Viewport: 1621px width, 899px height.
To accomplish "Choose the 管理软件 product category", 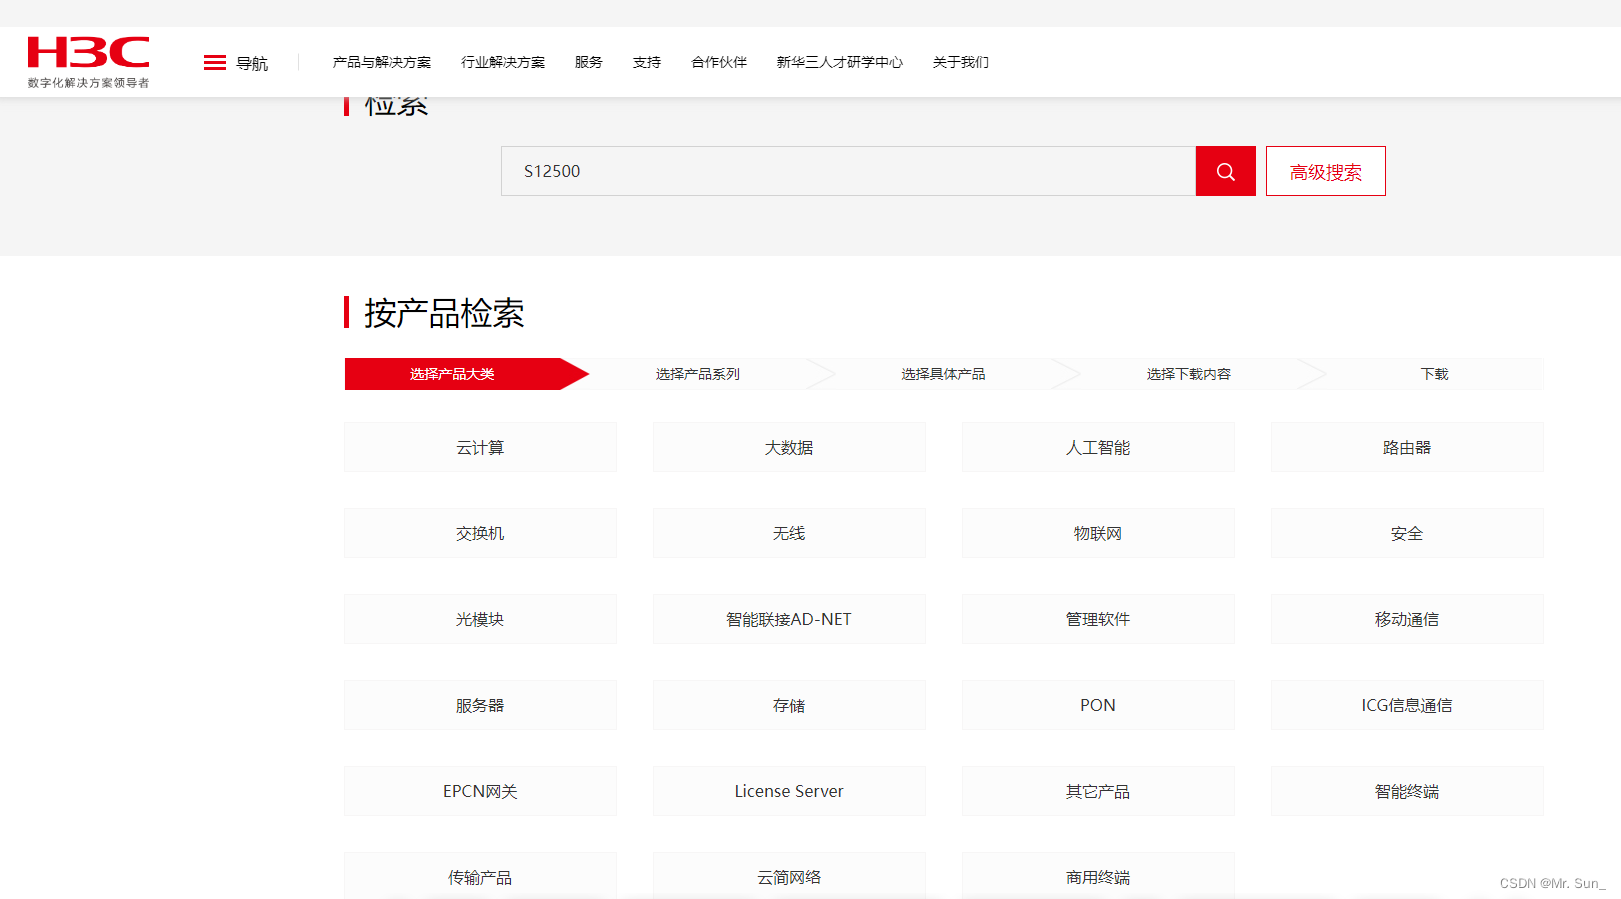I will [1098, 619].
